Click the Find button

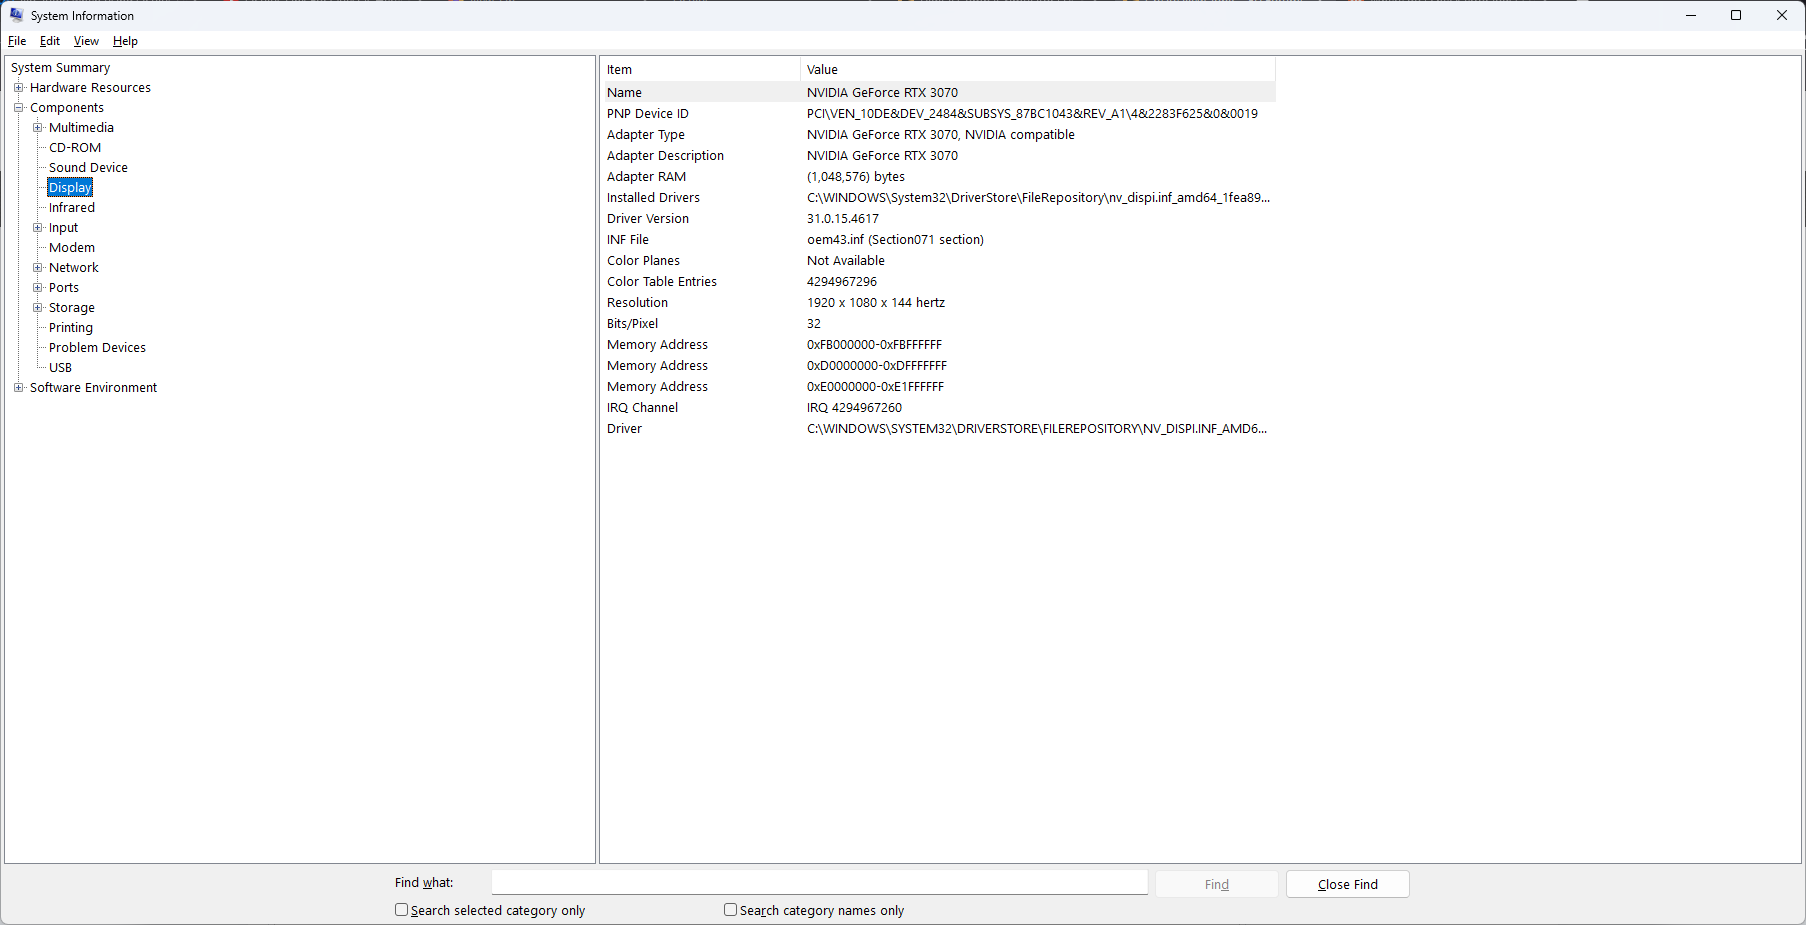coord(1217,884)
